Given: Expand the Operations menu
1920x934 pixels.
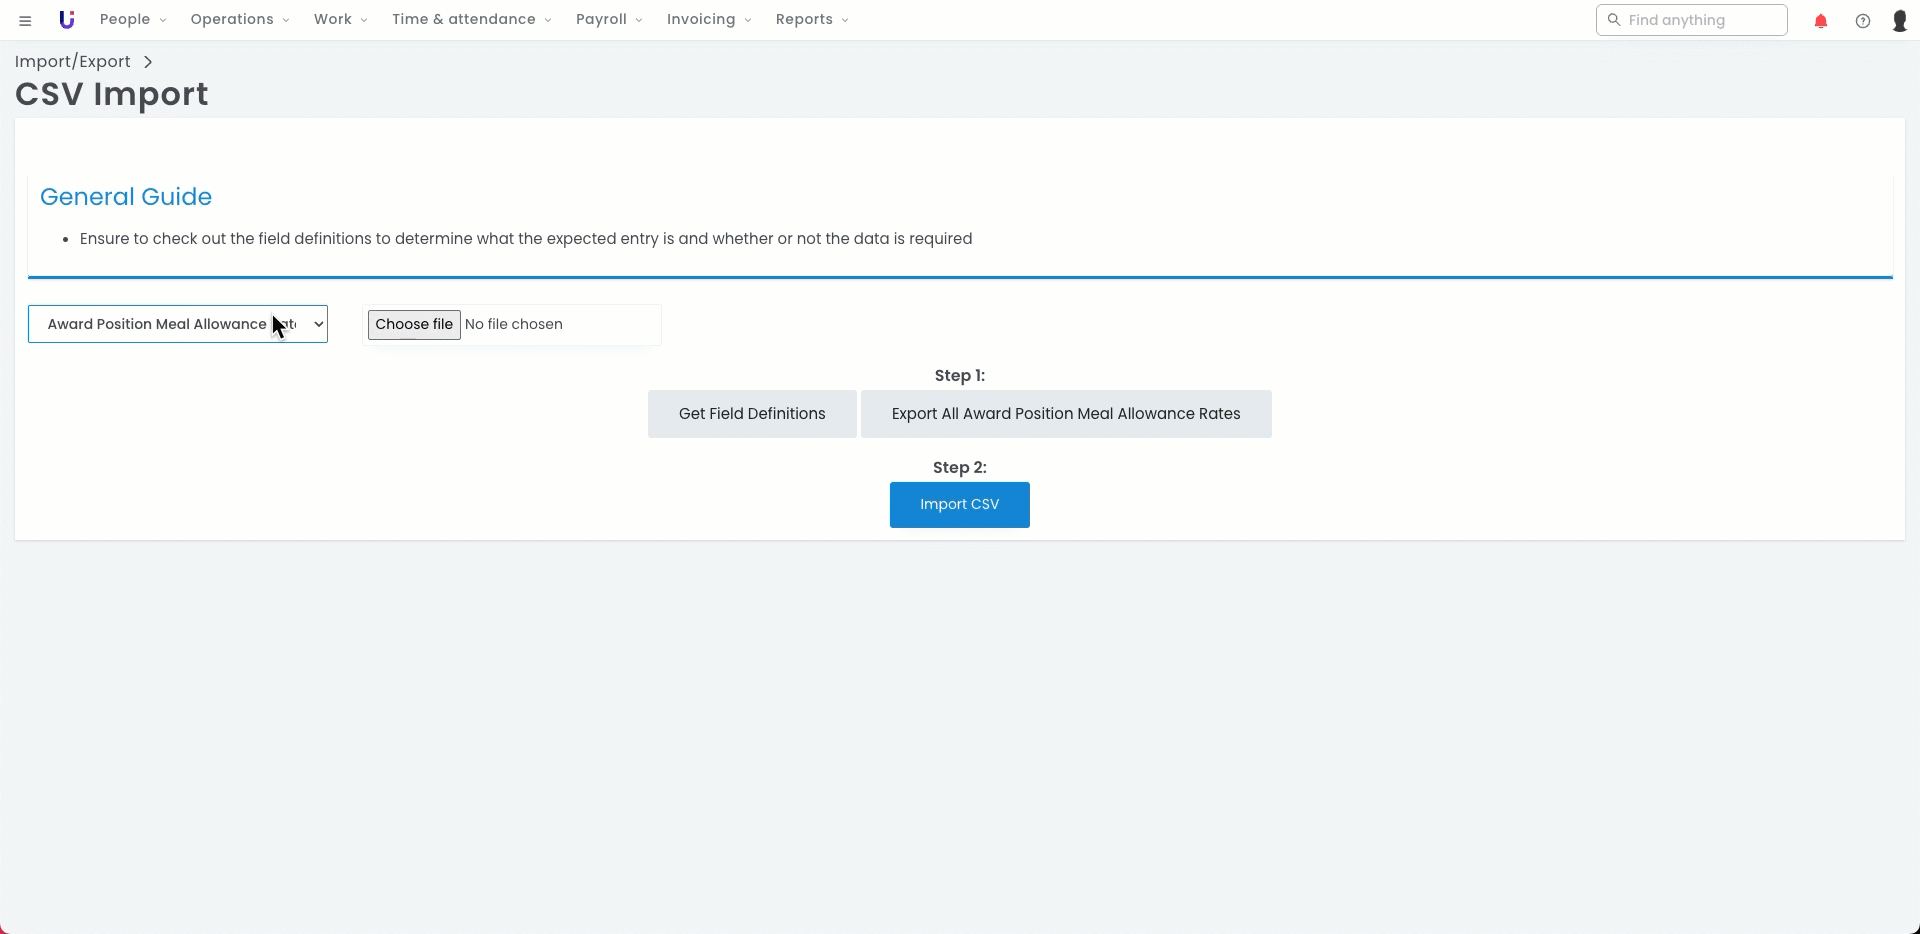Looking at the screenshot, I should (x=240, y=20).
